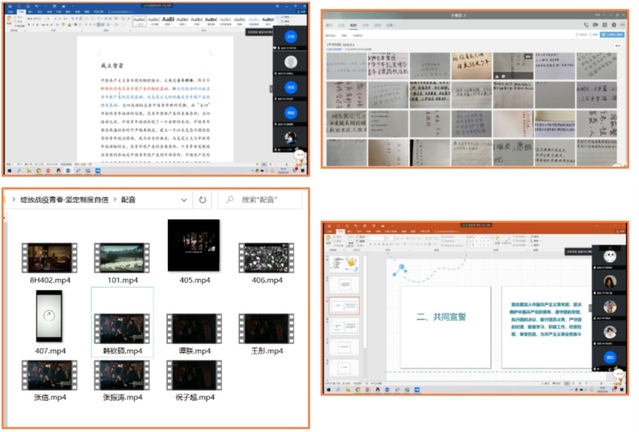Select the 张信.mp4 video file

(50, 375)
